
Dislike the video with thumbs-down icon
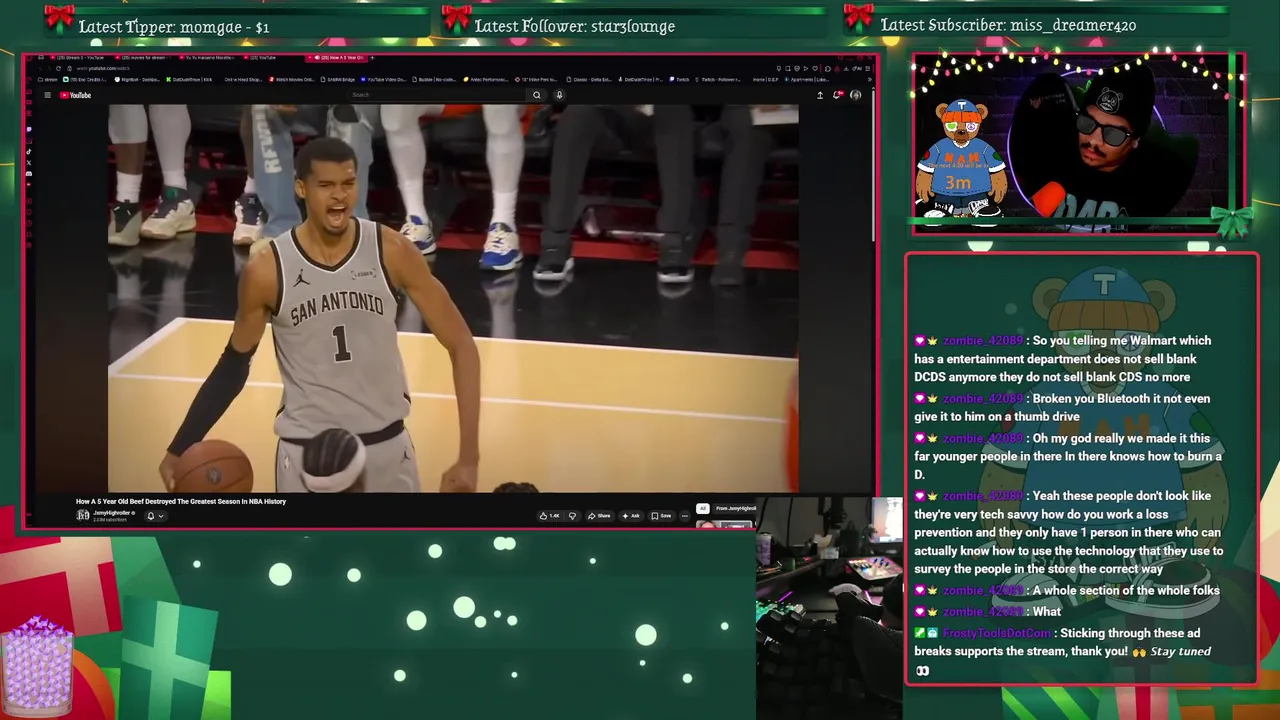(x=572, y=516)
